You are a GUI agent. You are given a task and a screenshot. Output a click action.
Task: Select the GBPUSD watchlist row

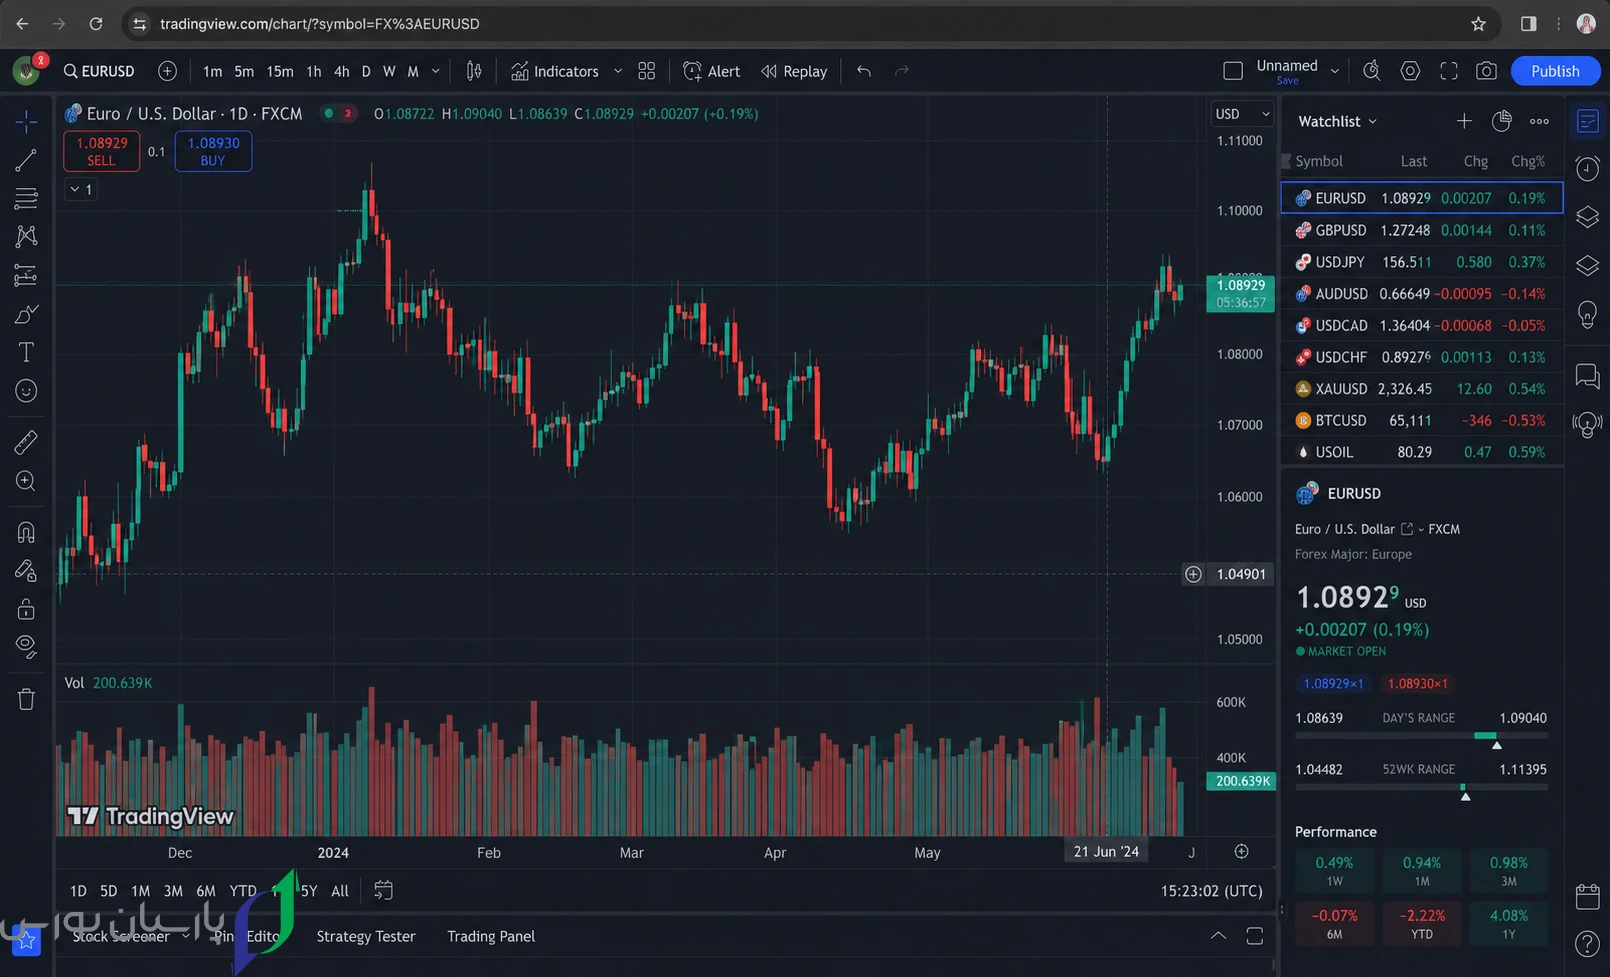click(1421, 230)
